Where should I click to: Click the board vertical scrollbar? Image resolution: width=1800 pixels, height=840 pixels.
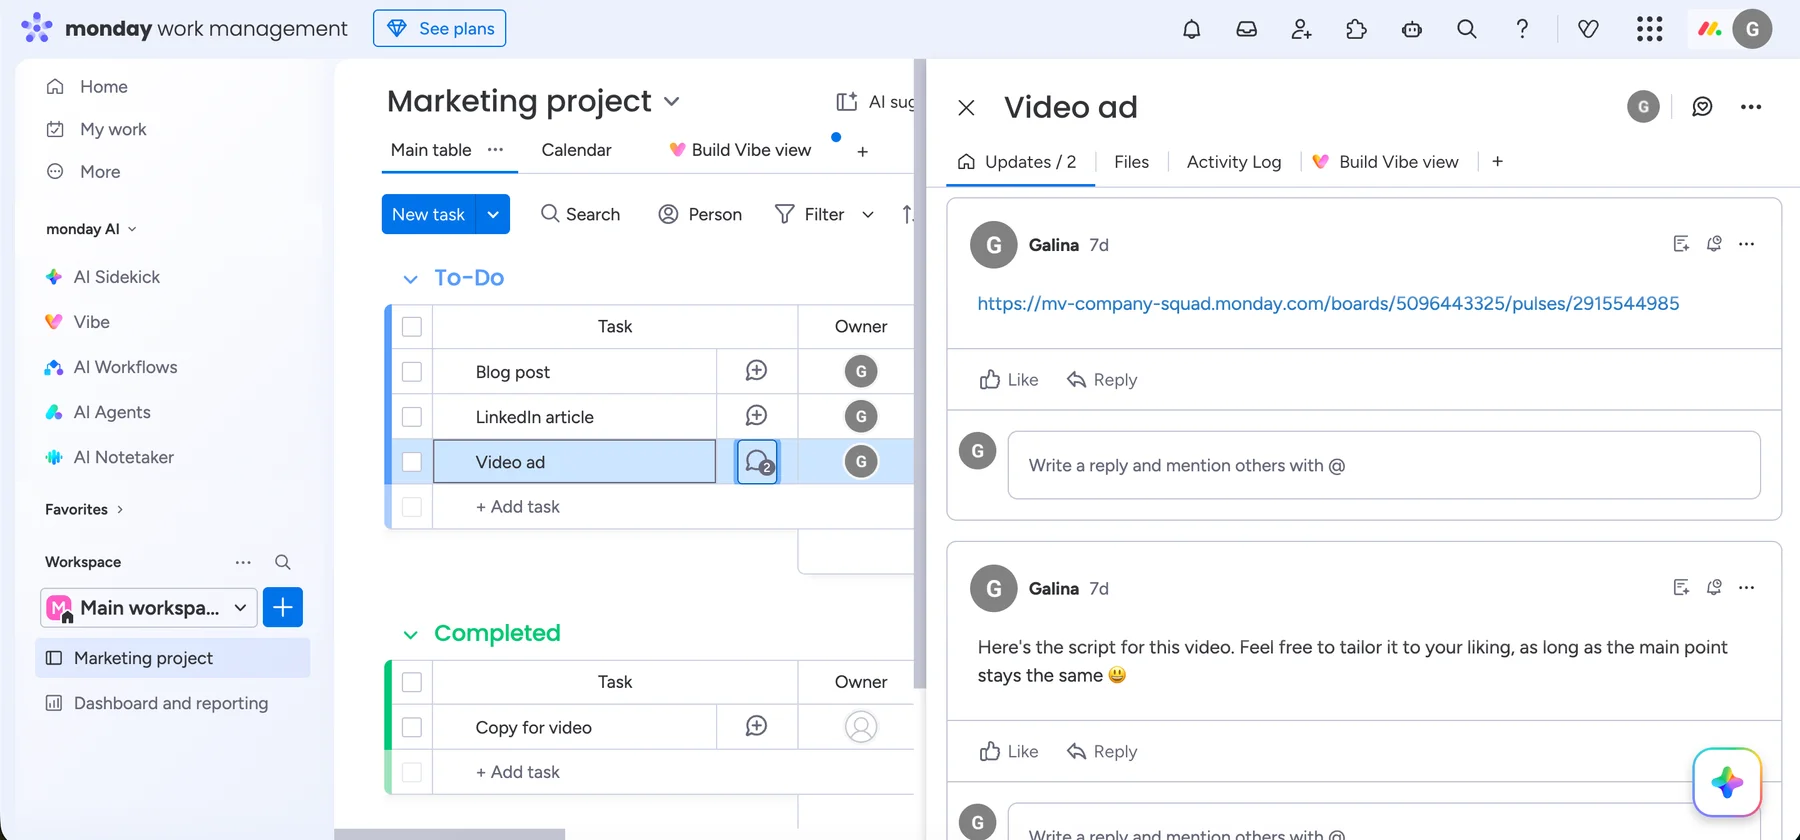point(920,375)
